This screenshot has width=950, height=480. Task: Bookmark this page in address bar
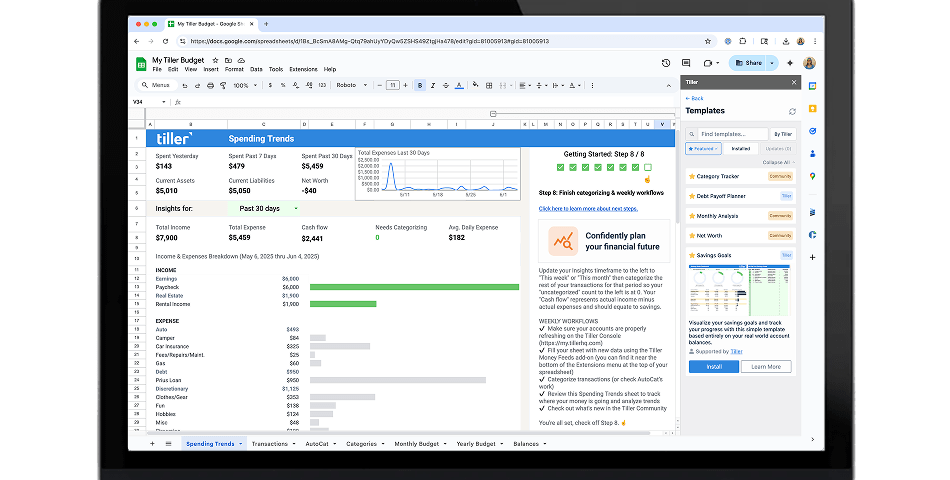[x=708, y=41]
